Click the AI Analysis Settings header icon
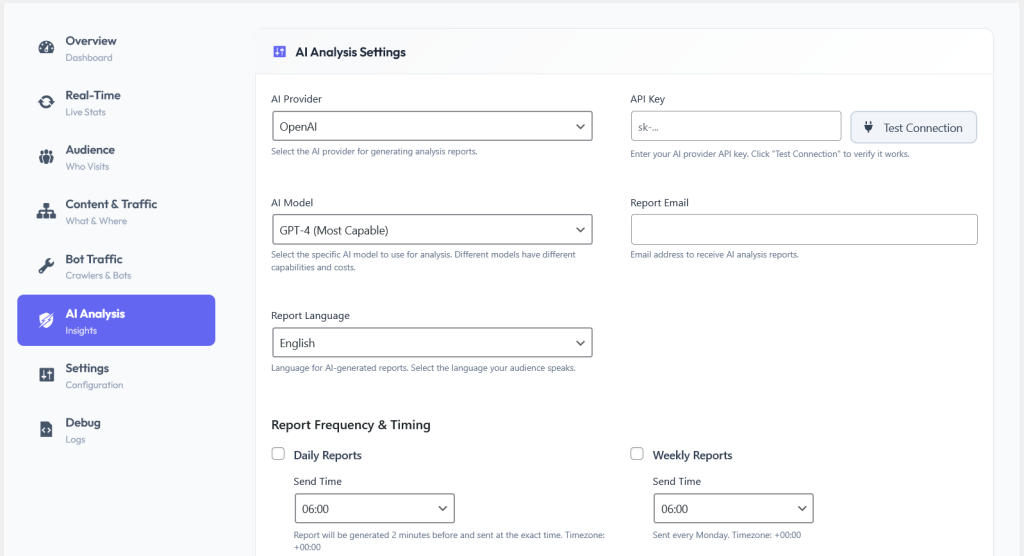This screenshot has height=556, width=1024. 280,52
